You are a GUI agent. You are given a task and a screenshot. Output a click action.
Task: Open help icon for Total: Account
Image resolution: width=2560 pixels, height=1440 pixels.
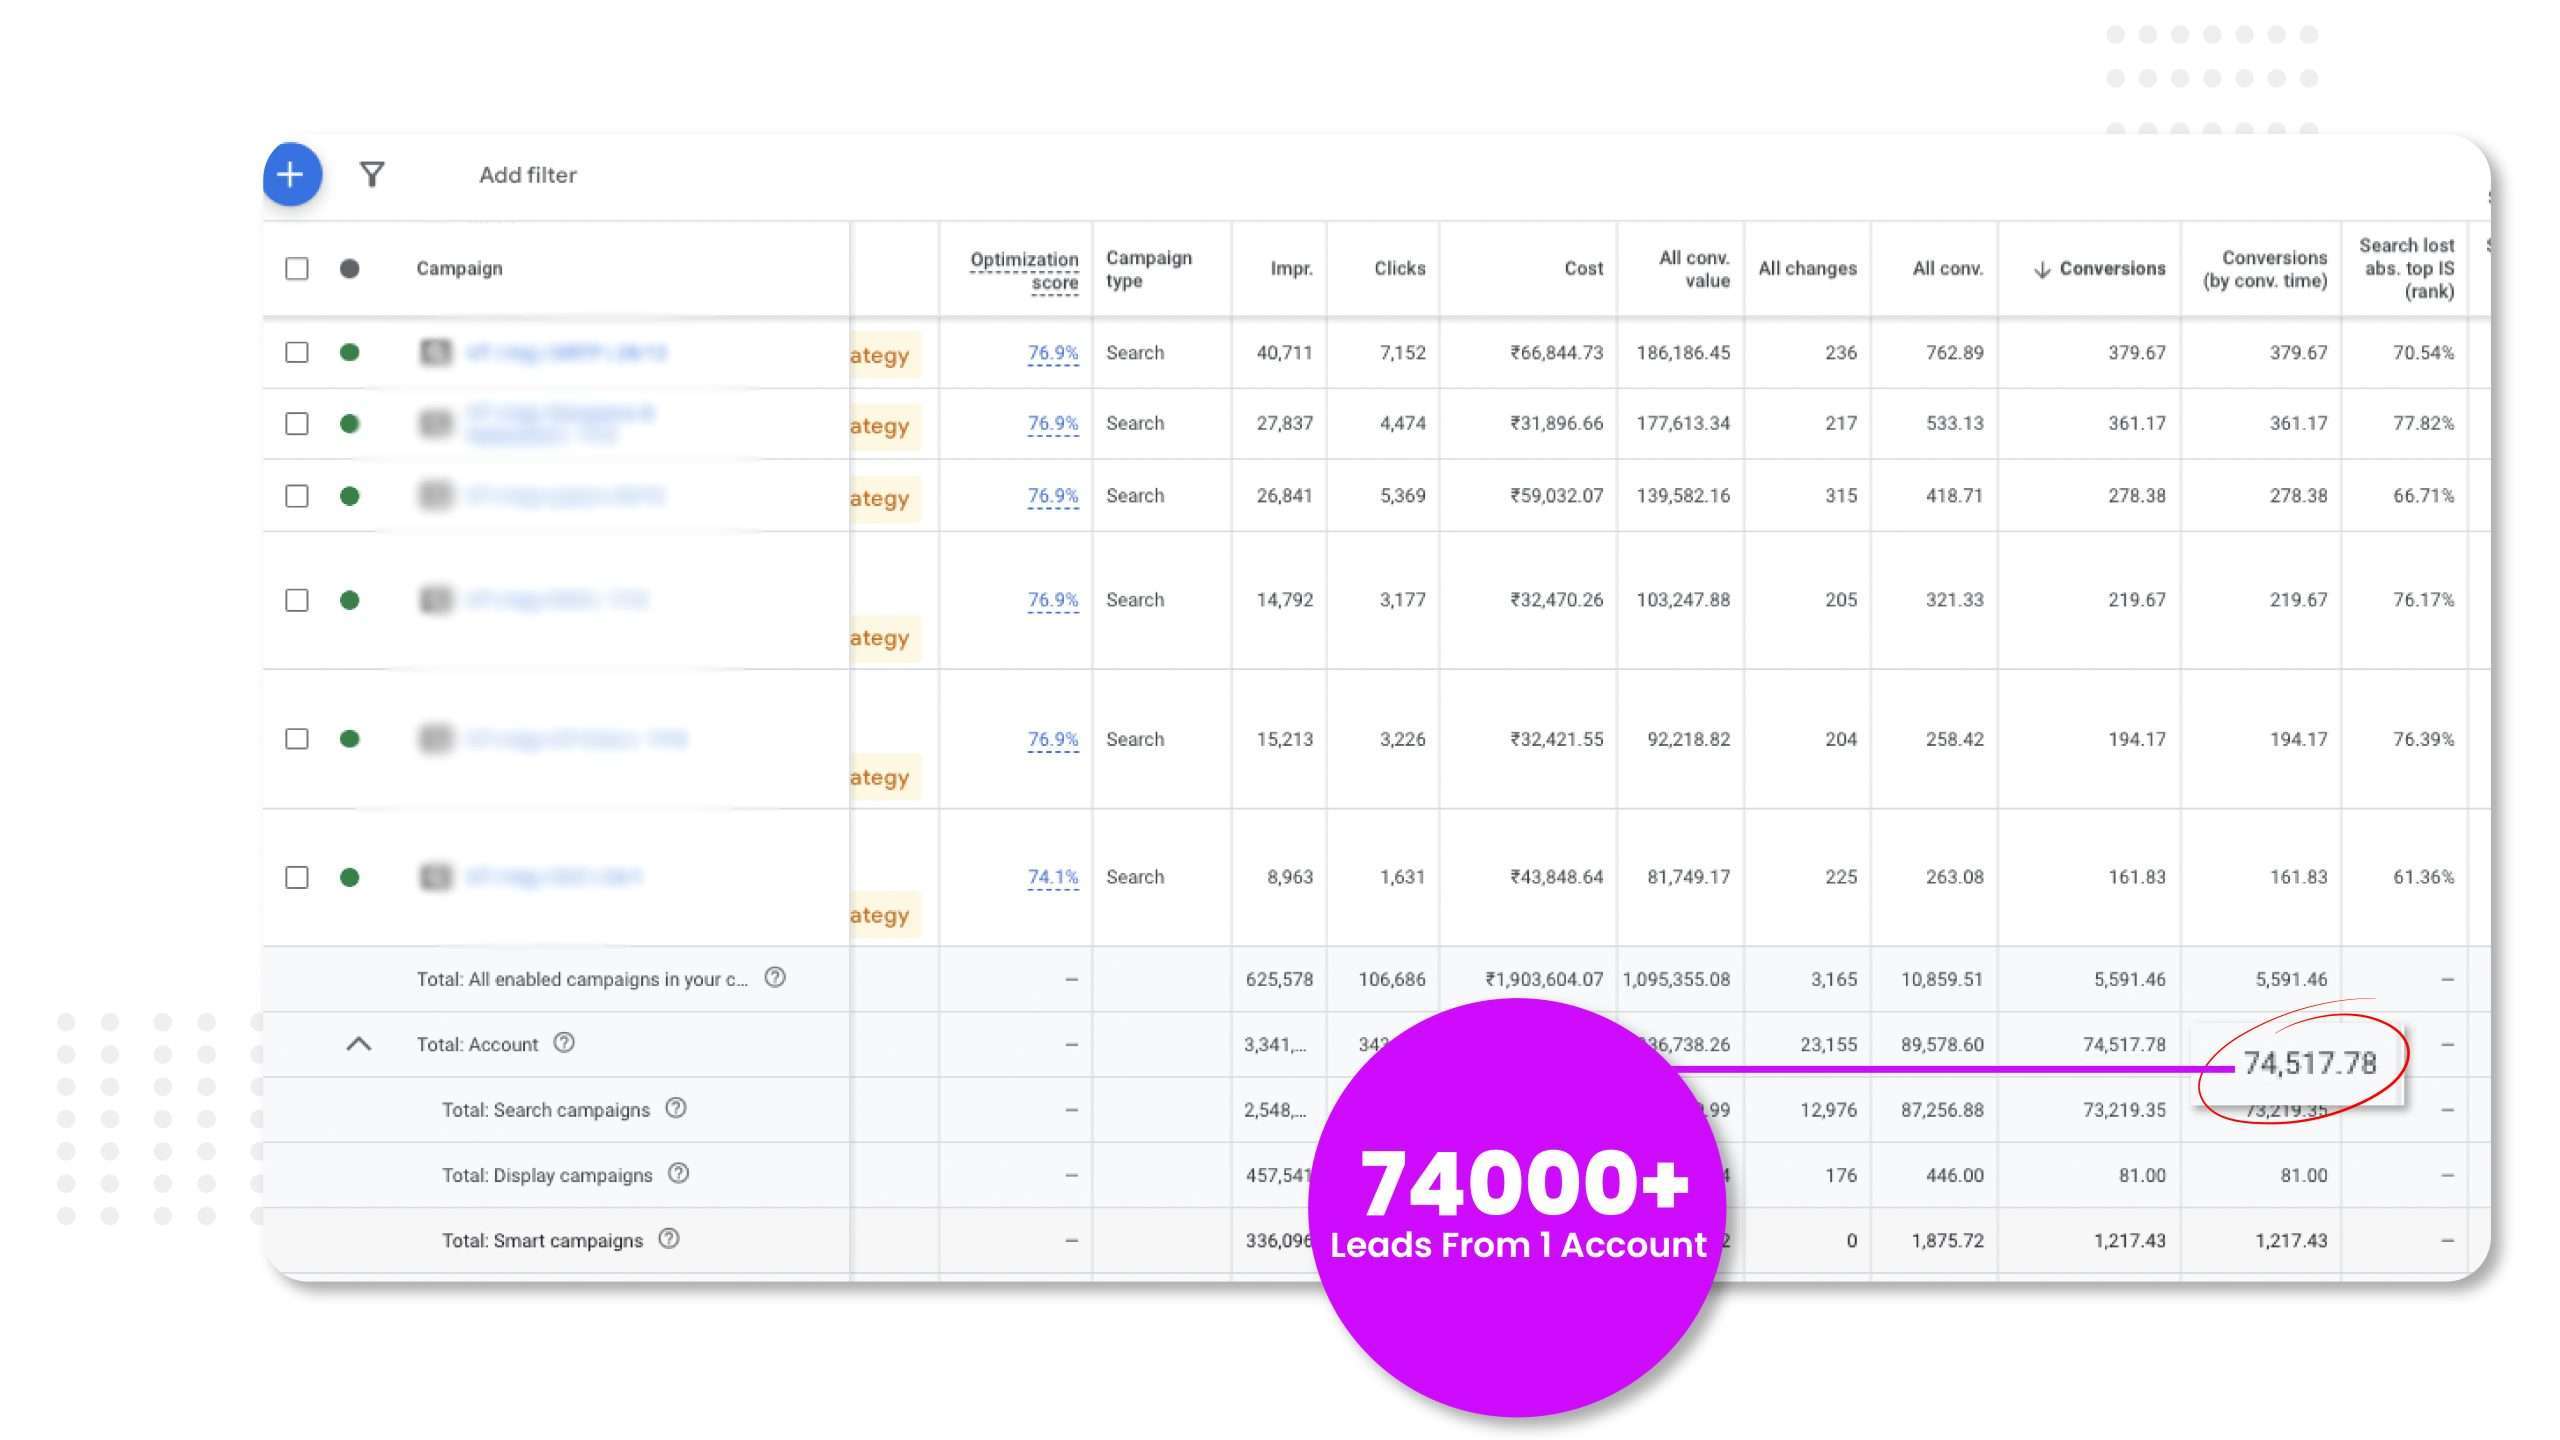pyautogui.click(x=564, y=1043)
